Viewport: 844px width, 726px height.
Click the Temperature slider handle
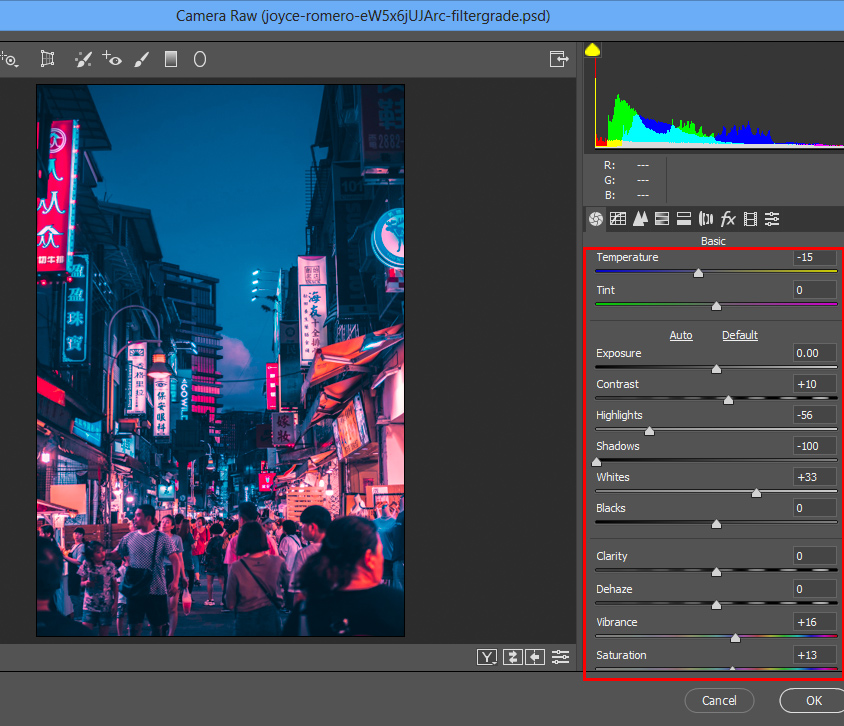pyautogui.click(x=698, y=272)
